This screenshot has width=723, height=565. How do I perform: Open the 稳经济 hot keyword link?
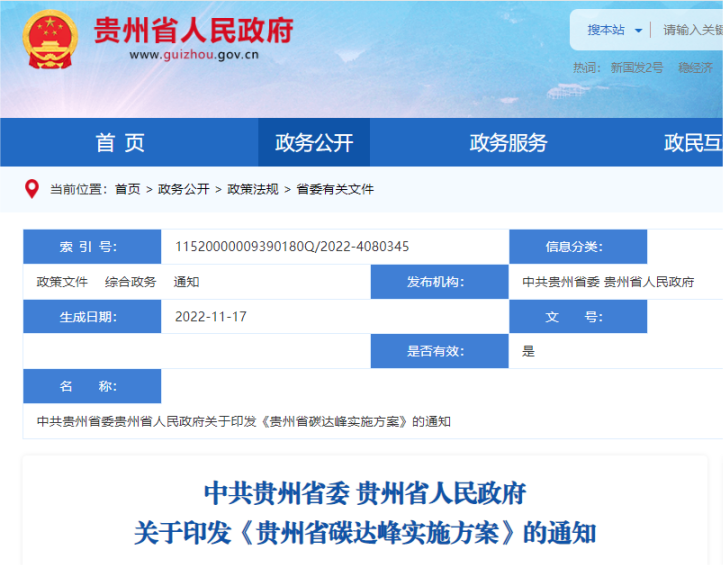[695, 68]
